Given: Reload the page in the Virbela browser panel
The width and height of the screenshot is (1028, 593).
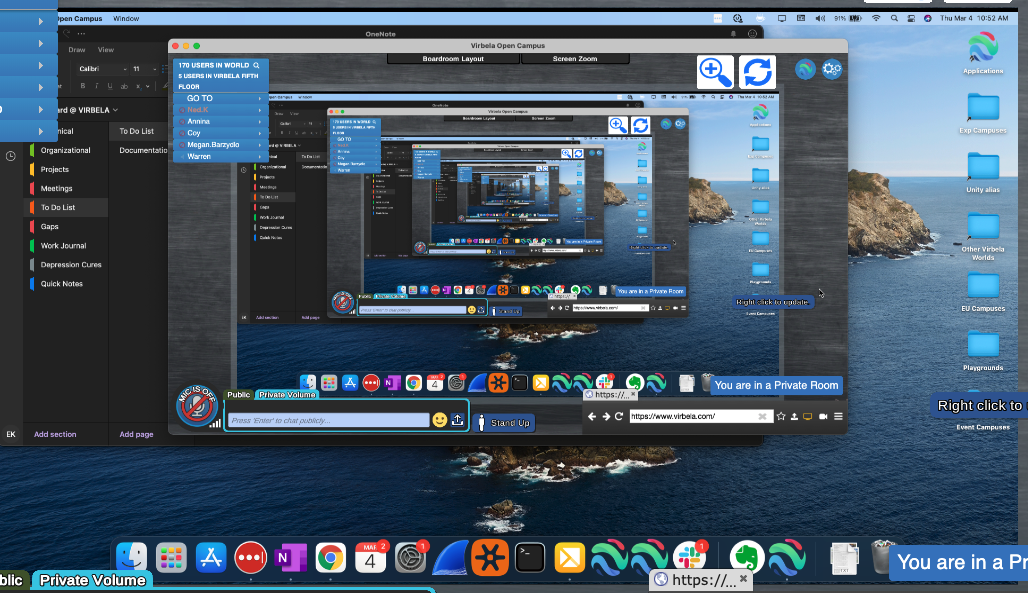Looking at the screenshot, I should coord(618,417).
